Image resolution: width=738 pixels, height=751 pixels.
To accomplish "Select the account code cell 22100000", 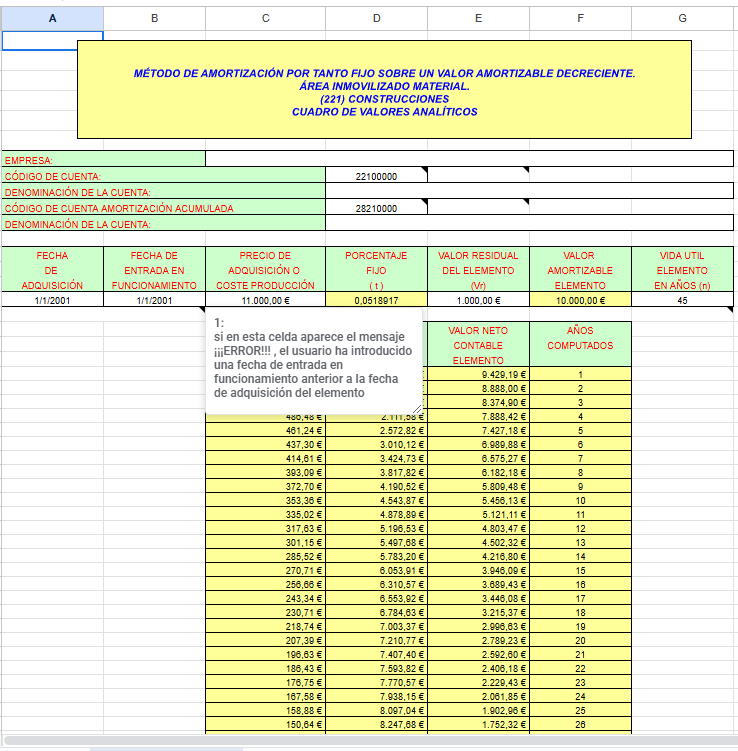I will coord(376,176).
